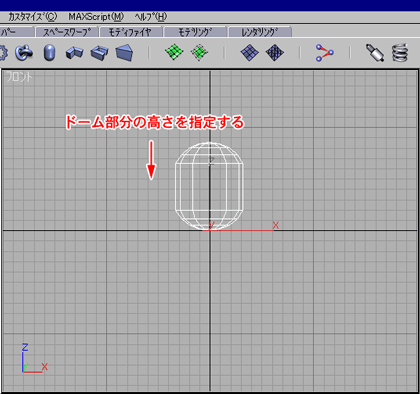
Task: Open the カスタマイズ(C) menu
Action: pyautogui.click(x=32, y=17)
